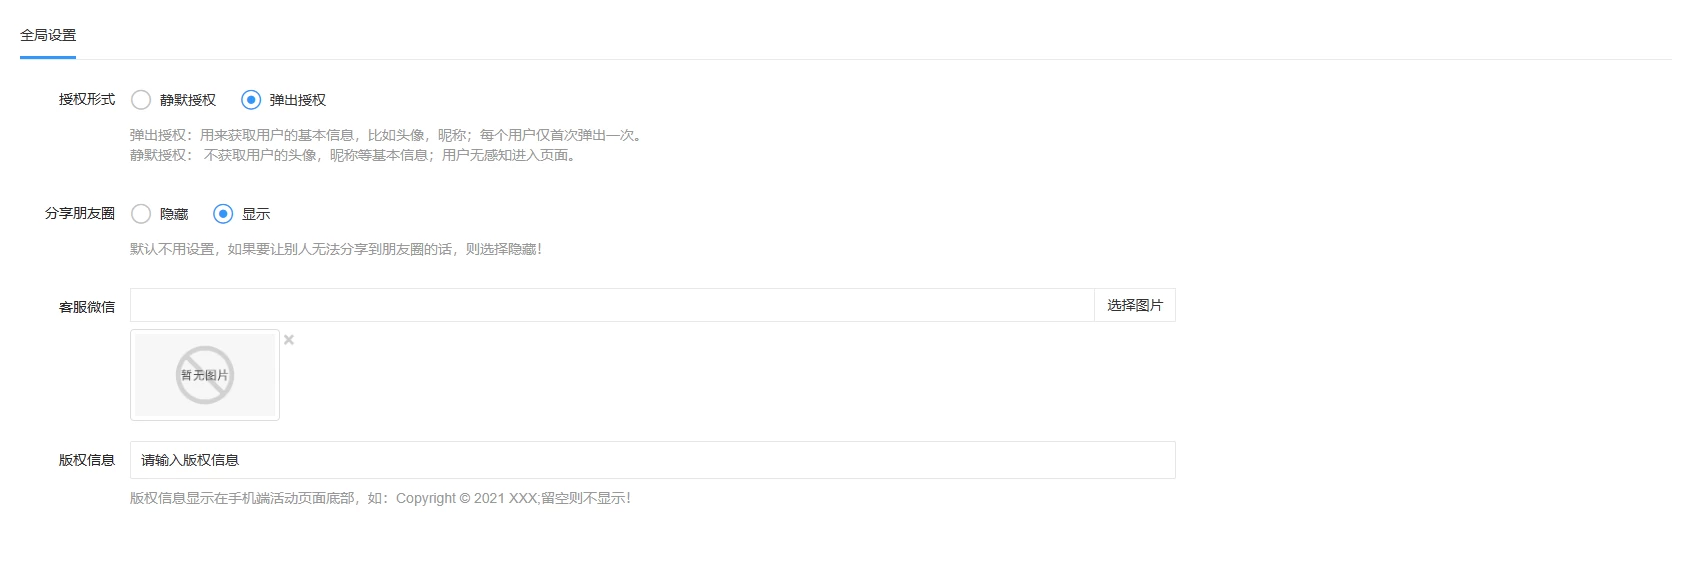The image size is (1683, 582).
Task: Remove the image using the x icon
Action: coord(289,340)
